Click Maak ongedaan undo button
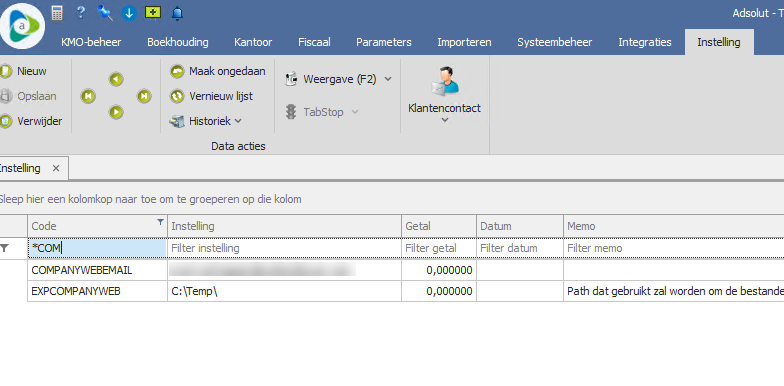This screenshot has width=784, height=386. click(x=218, y=71)
